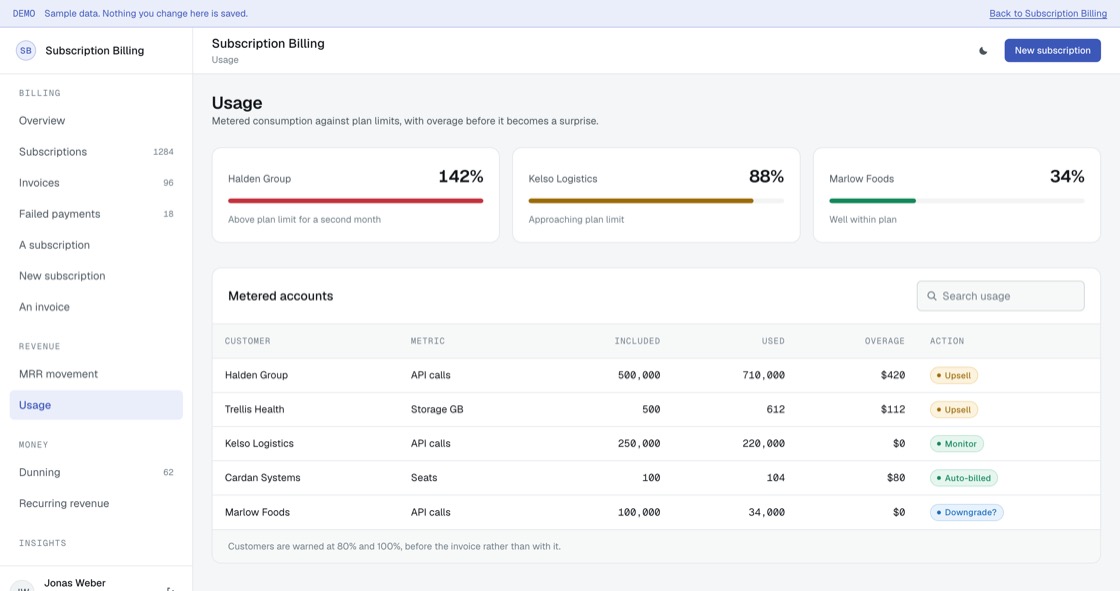The height and width of the screenshot is (591, 1120).
Task: Open MRR movement in sidebar
Action: [x=96, y=374]
